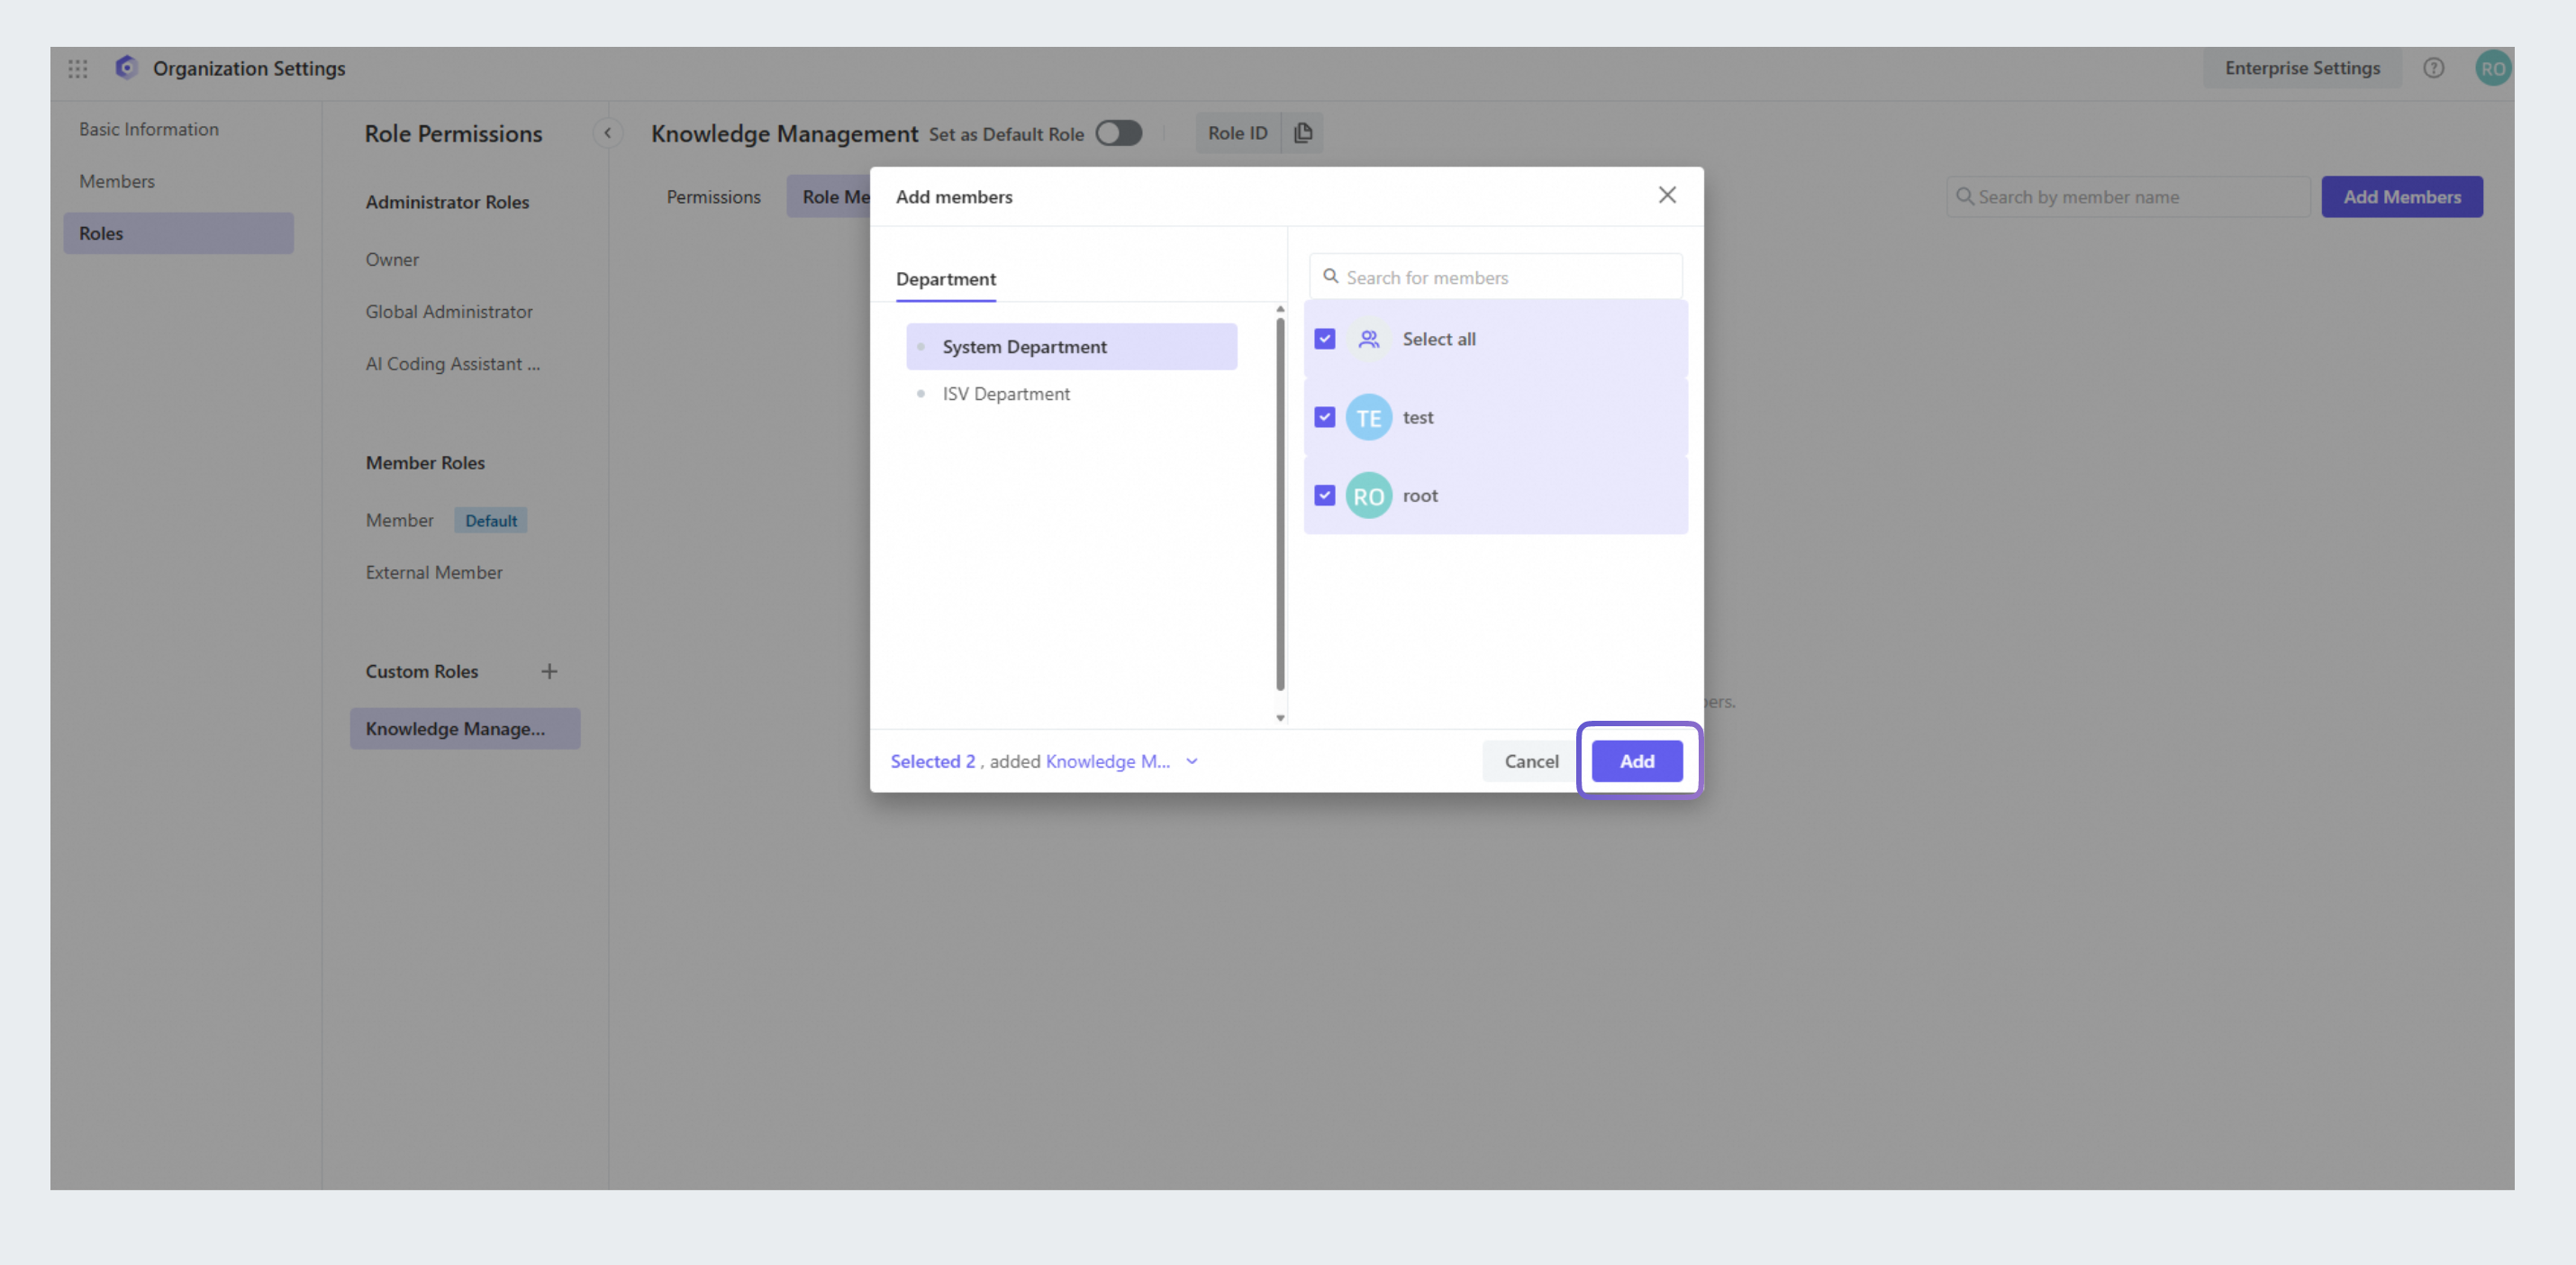Expand the selected members dropdown arrow
The image size is (2576, 1265).
[1191, 761]
